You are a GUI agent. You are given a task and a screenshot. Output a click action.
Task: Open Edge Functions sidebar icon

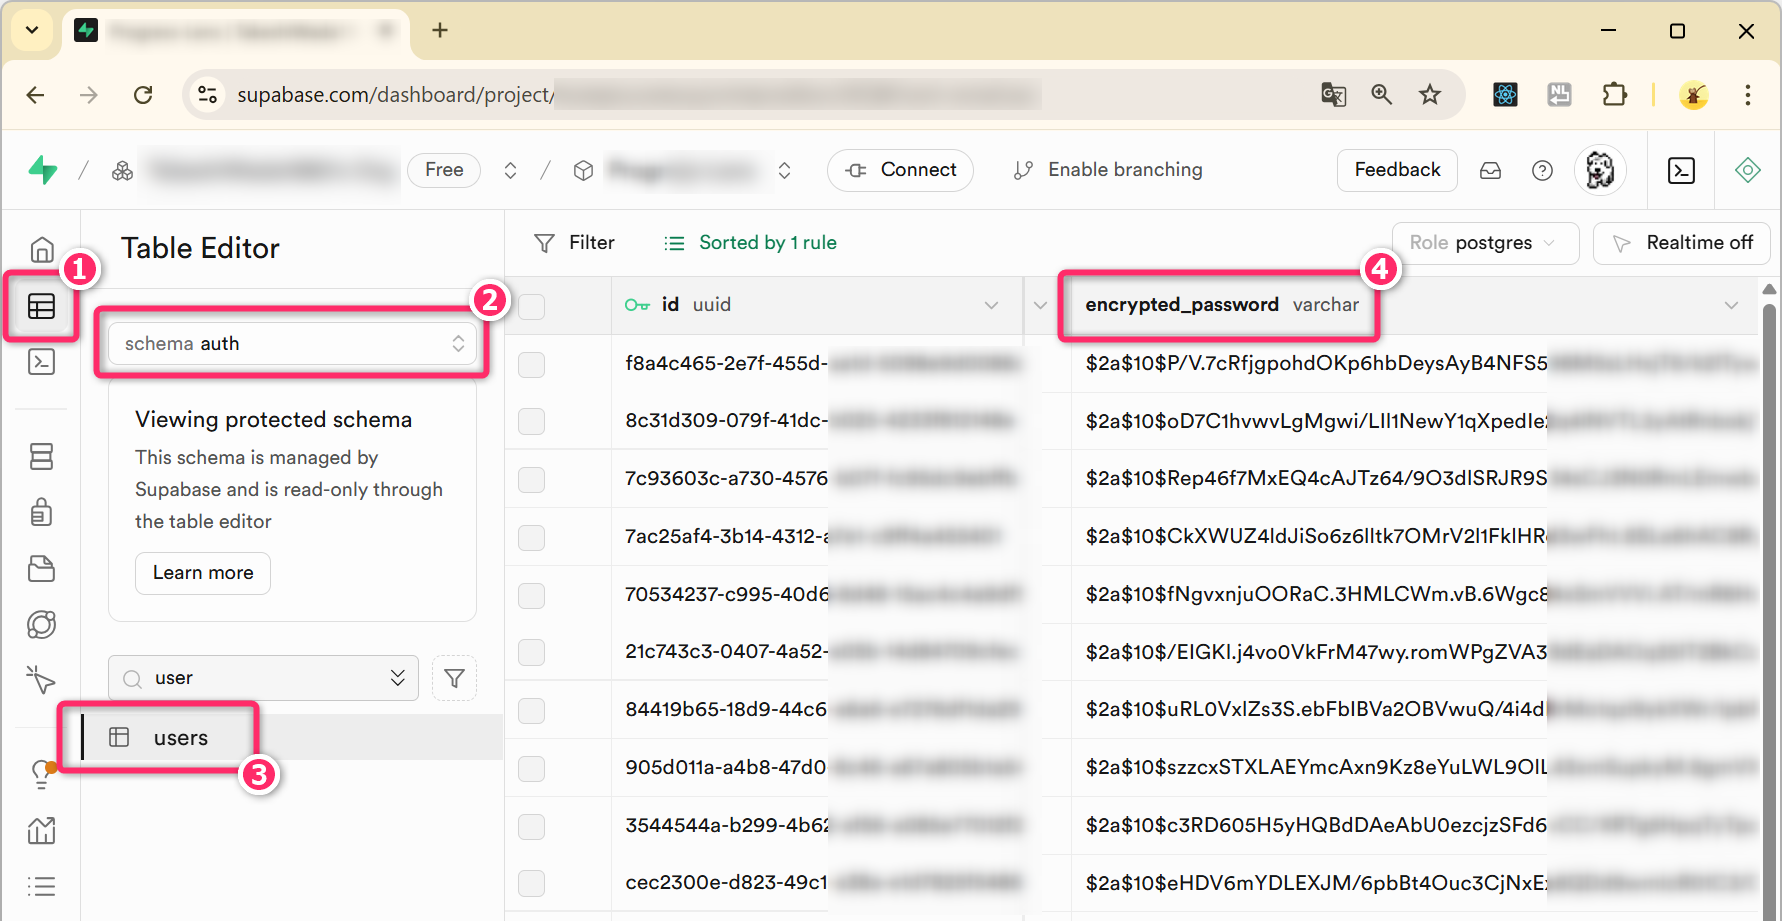(x=41, y=625)
